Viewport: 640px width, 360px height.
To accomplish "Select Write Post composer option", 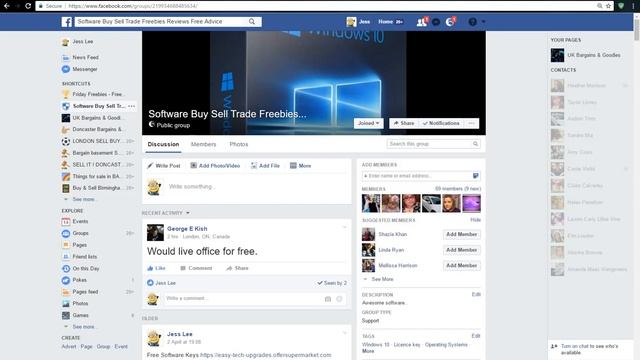I will (x=164, y=166).
